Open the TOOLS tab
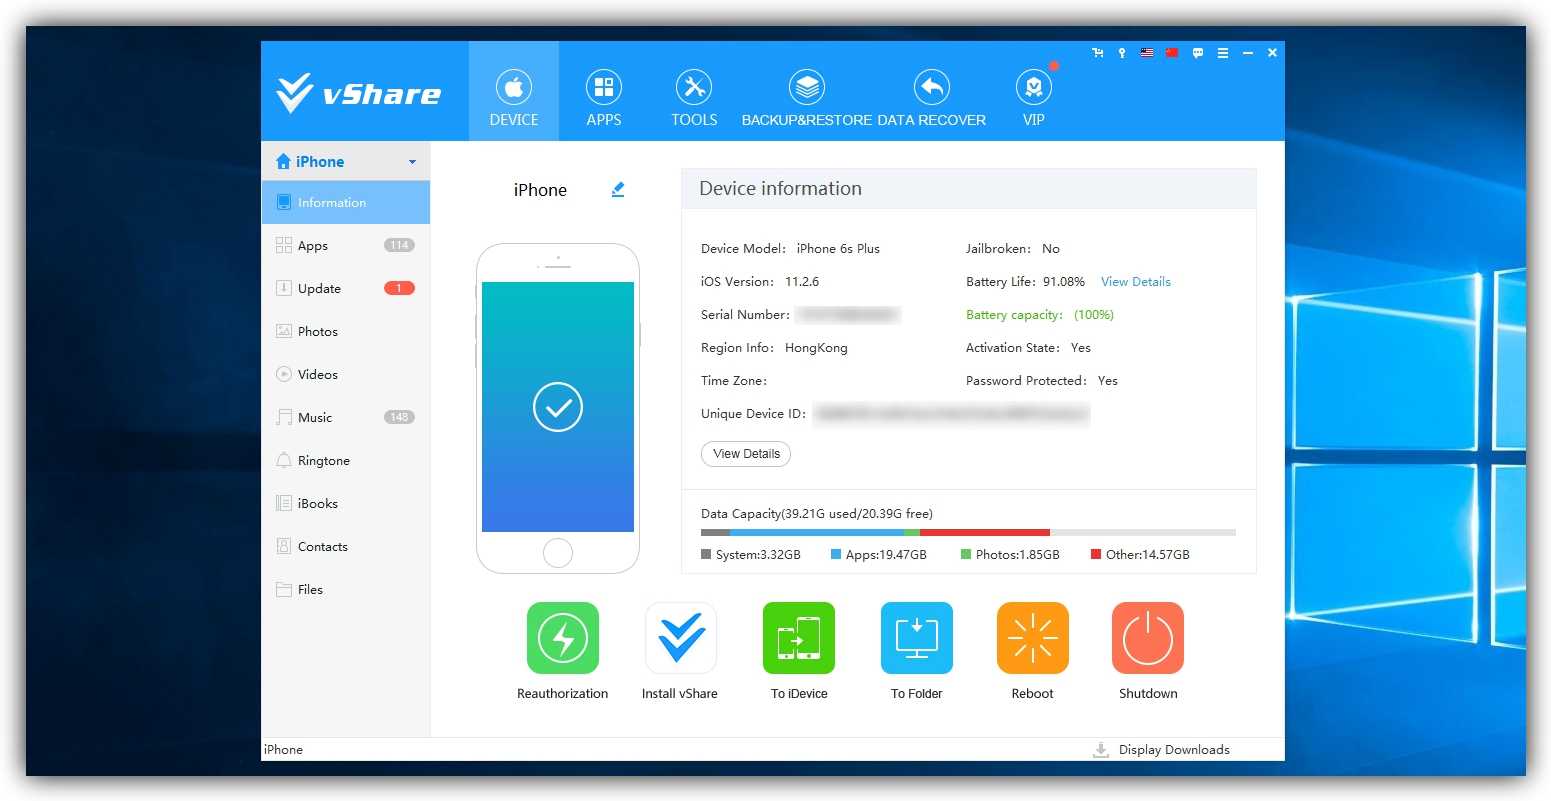Screen dimensions: 1551x801 (x=694, y=98)
